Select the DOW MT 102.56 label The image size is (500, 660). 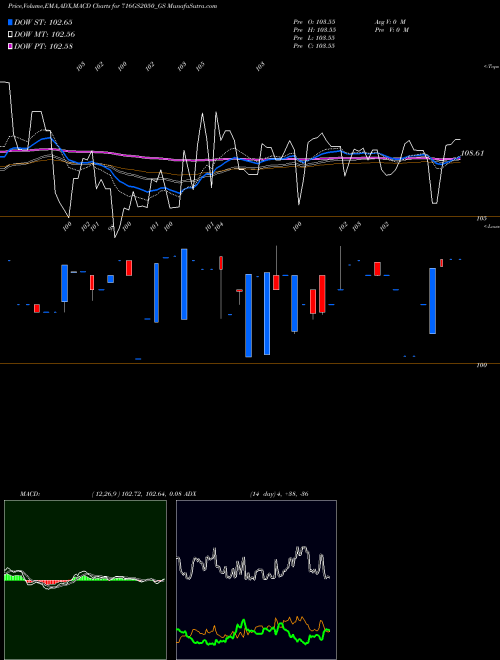coord(45,34)
